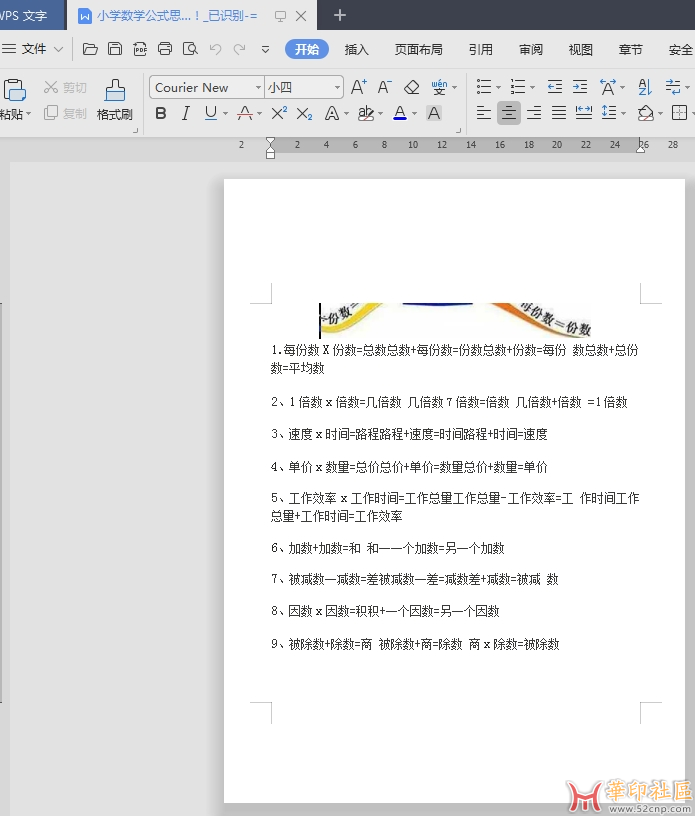
Task: Expand the font size 小四 dropdown
Action: pyautogui.click(x=337, y=88)
